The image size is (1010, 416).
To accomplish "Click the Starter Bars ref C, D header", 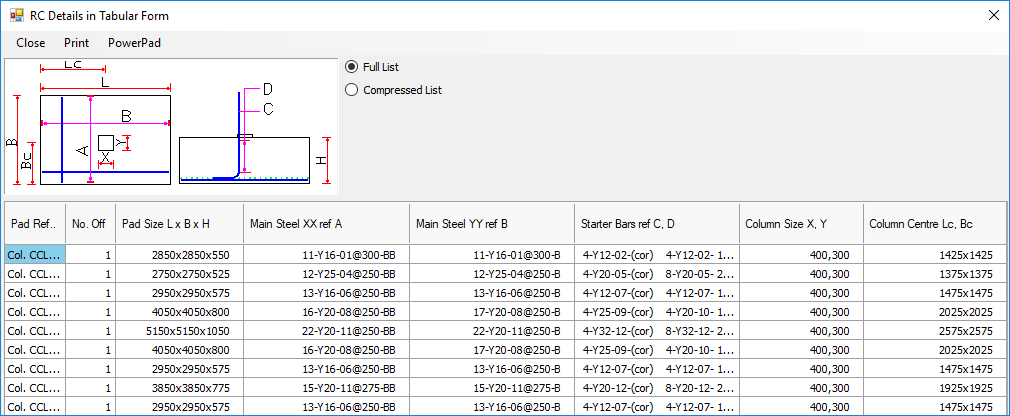I will point(656,224).
